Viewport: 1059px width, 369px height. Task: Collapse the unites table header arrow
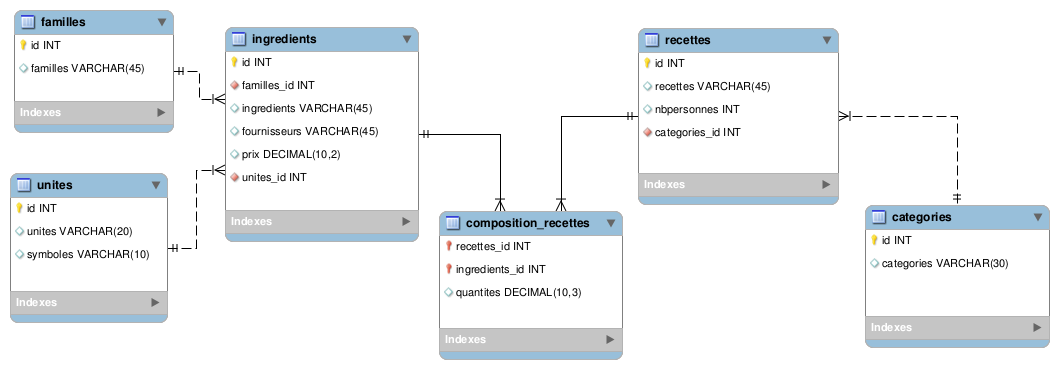[156, 185]
